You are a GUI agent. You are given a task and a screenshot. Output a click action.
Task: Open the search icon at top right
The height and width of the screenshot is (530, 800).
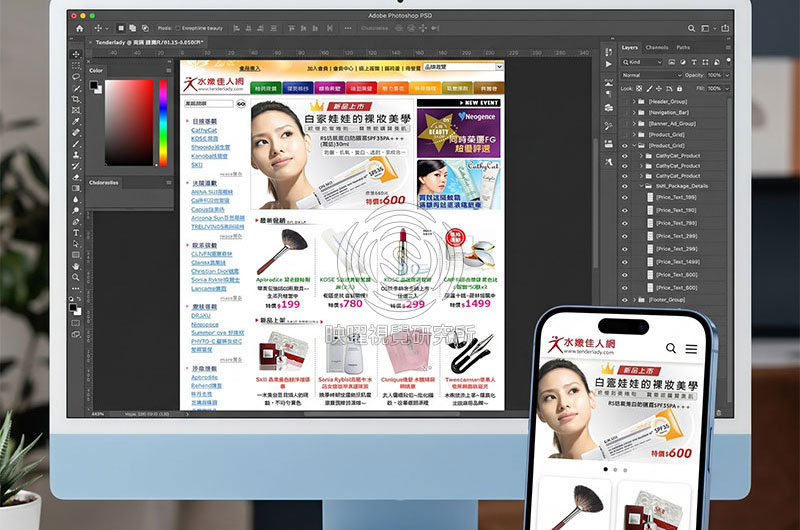click(x=691, y=29)
